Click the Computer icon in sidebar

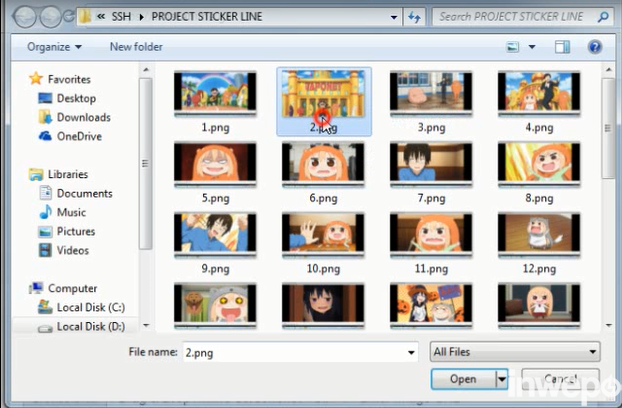pyautogui.click(x=36, y=288)
